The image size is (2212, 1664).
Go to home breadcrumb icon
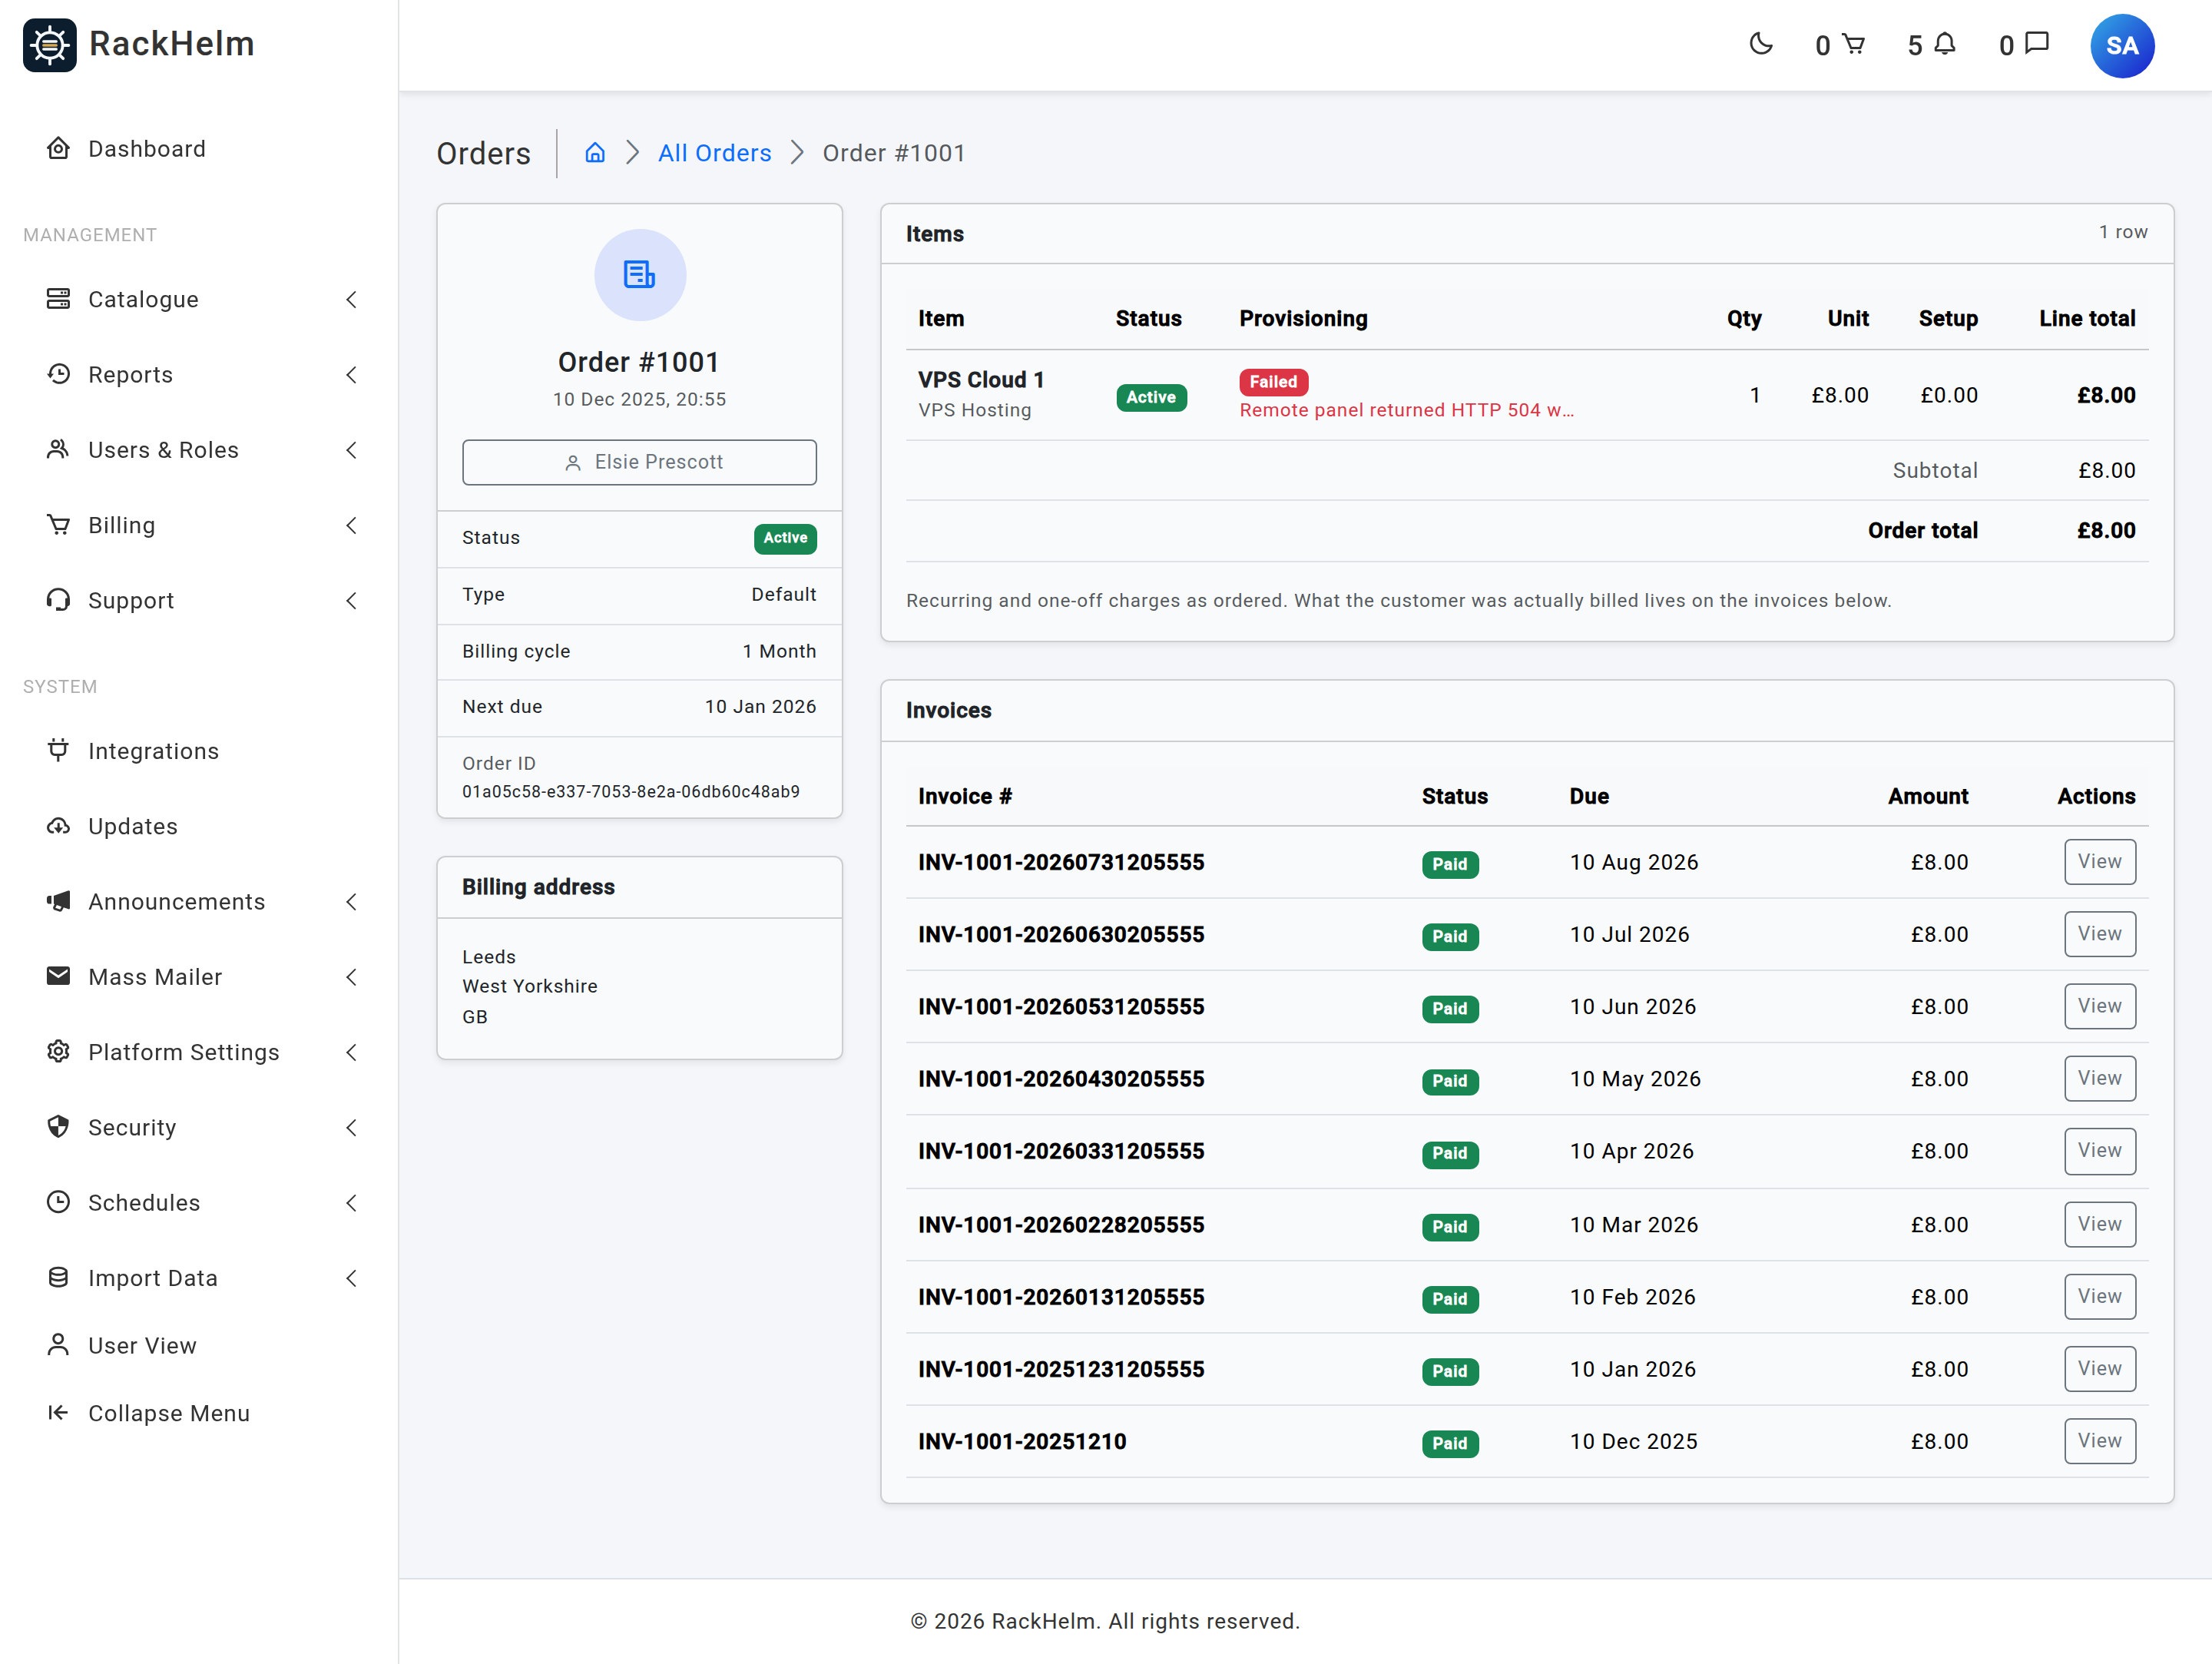(x=595, y=152)
